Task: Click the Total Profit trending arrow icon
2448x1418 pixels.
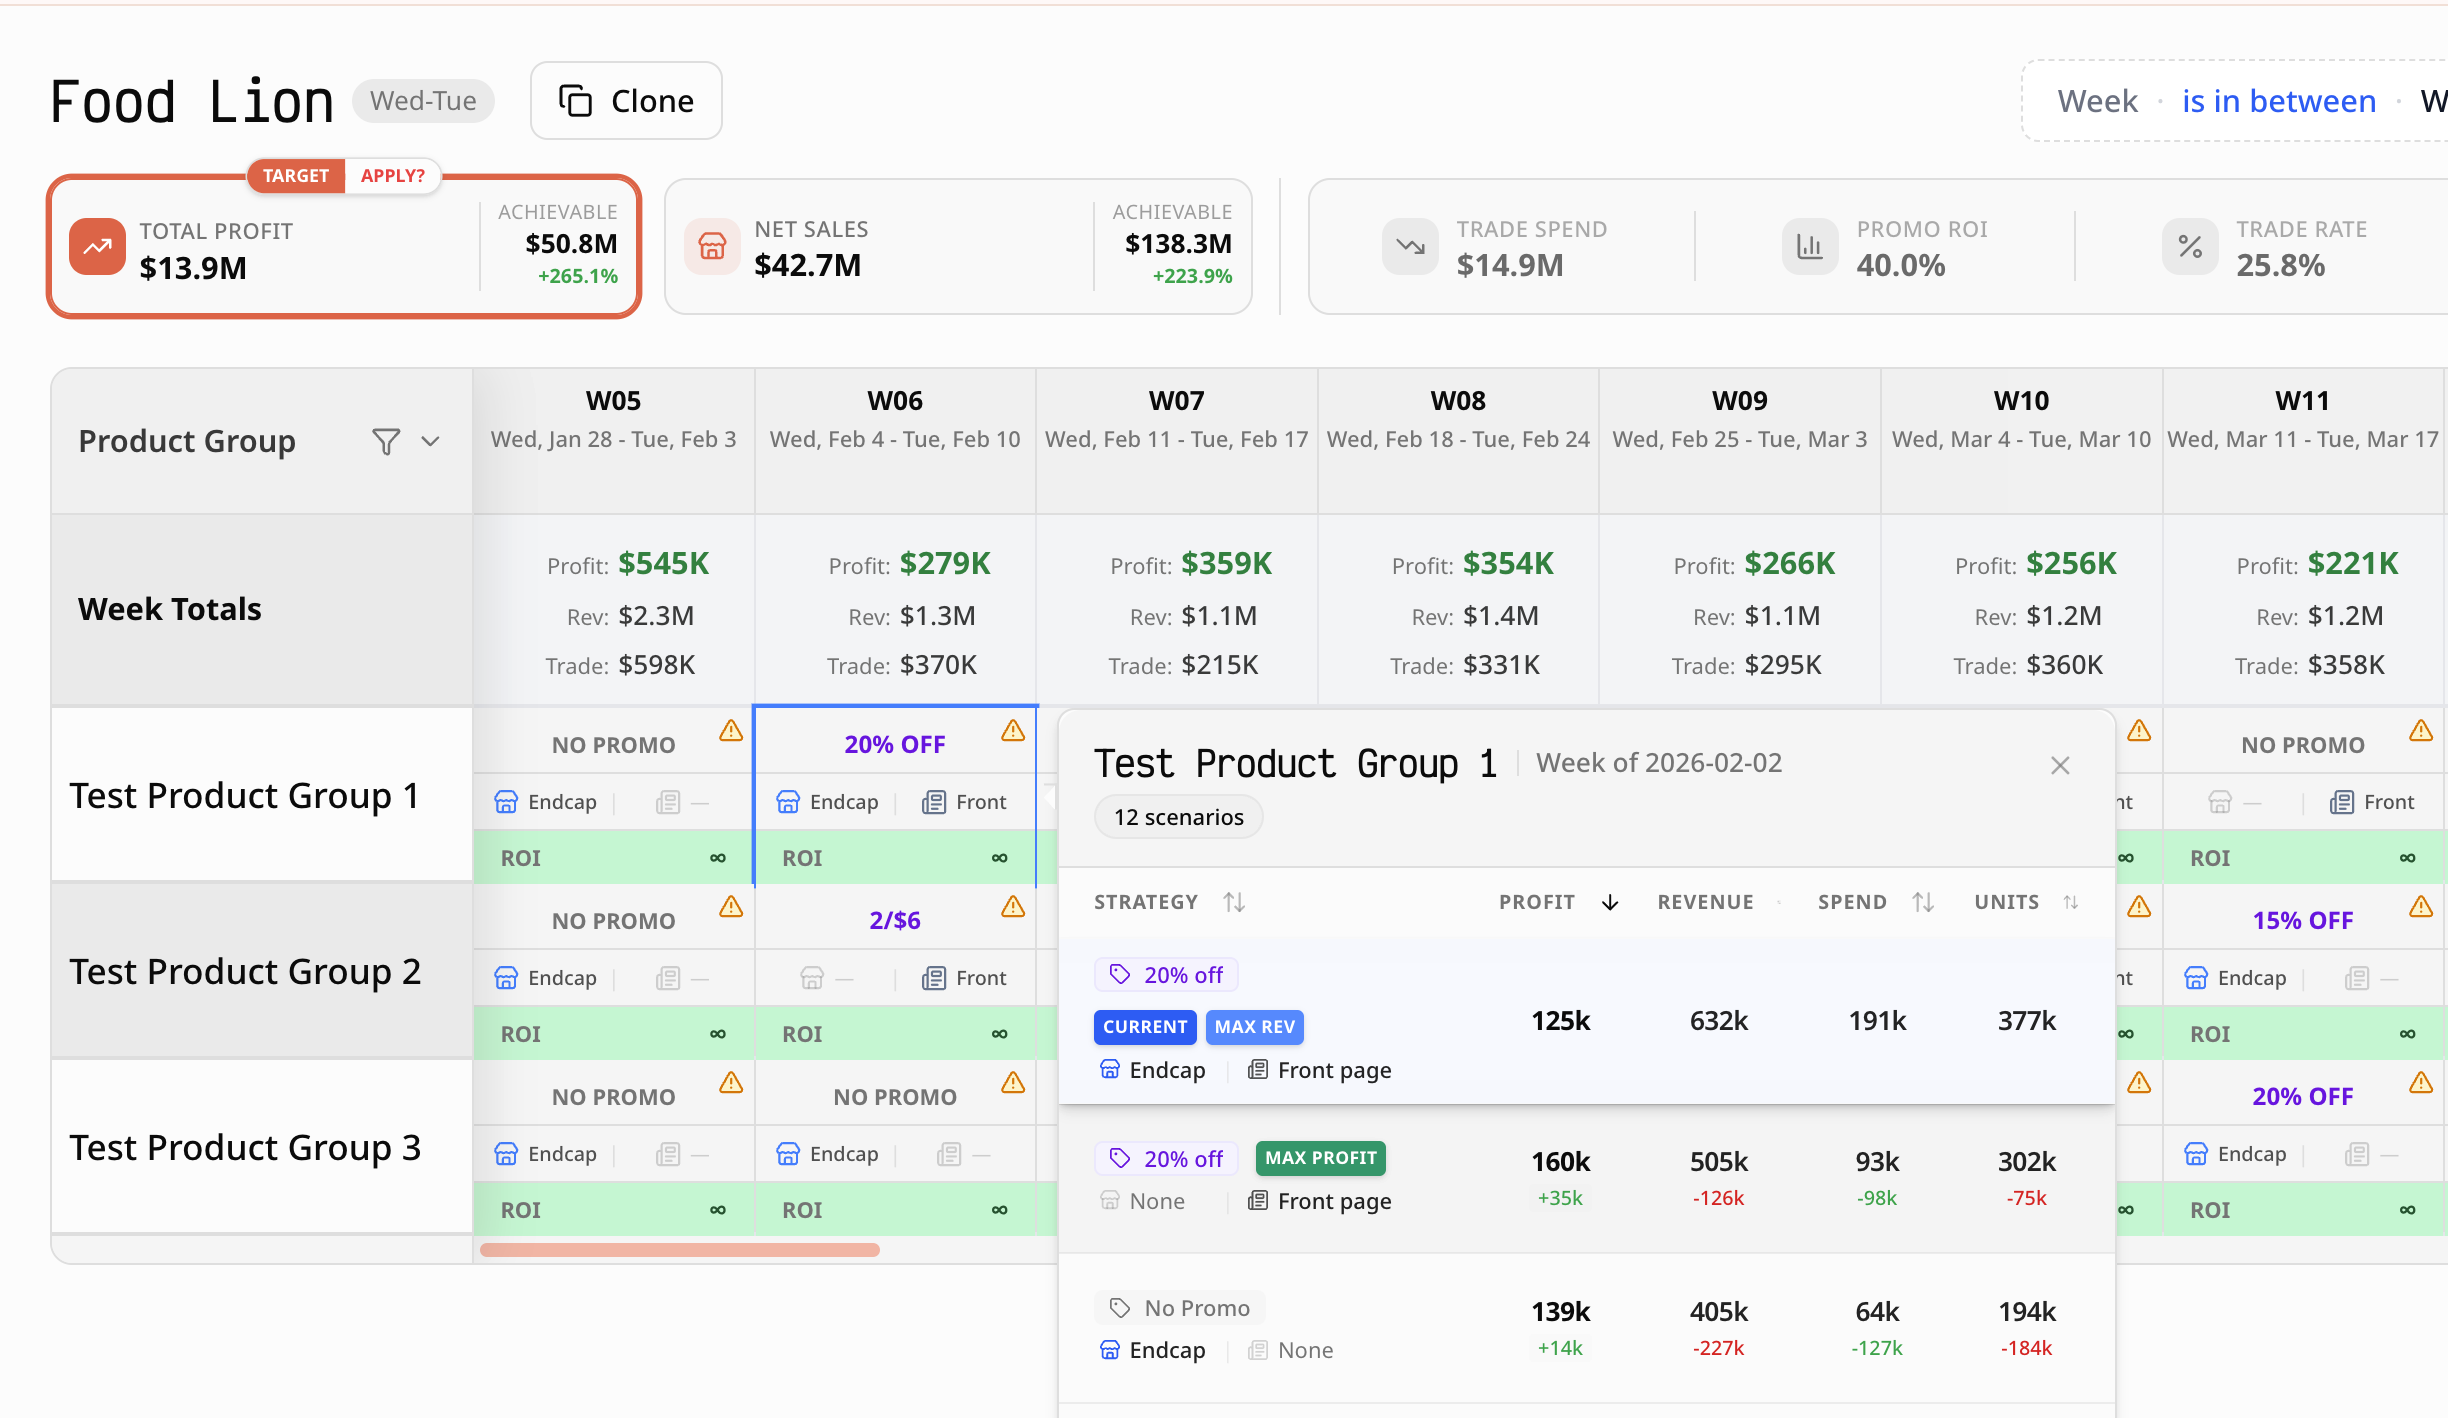Action: [x=97, y=247]
